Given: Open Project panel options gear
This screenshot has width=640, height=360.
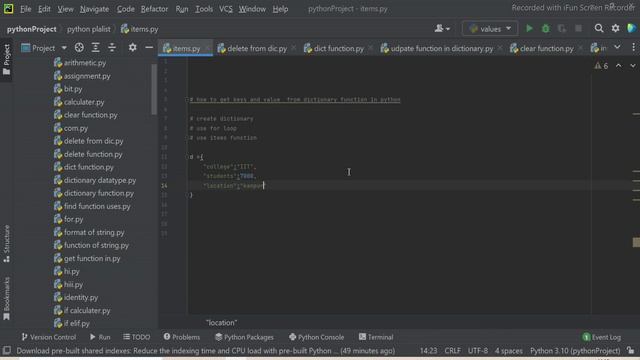Looking at the screenshot, I should tap(132, 48).
